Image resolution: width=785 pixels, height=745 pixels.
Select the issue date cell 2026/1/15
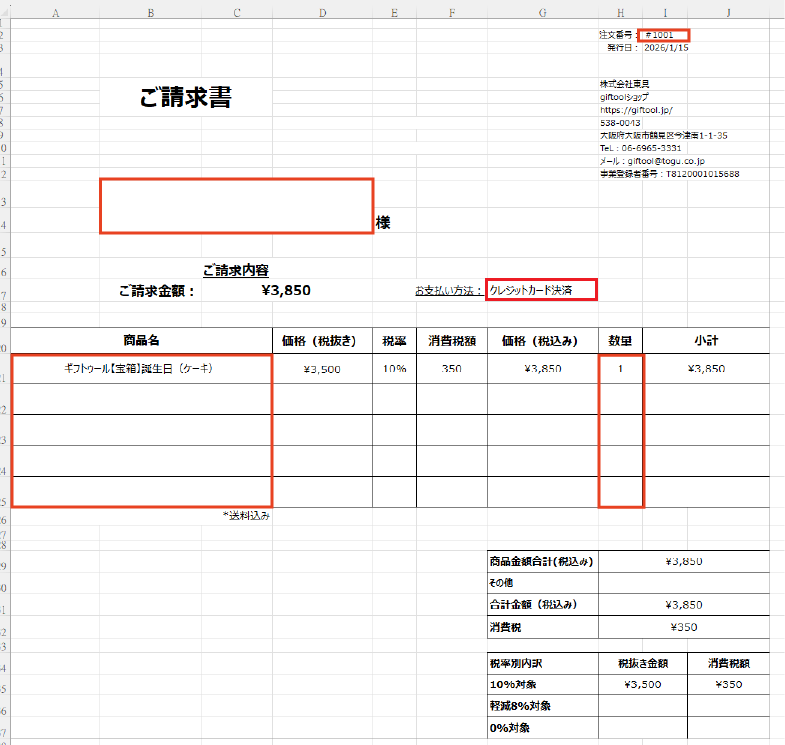[666, 47]
